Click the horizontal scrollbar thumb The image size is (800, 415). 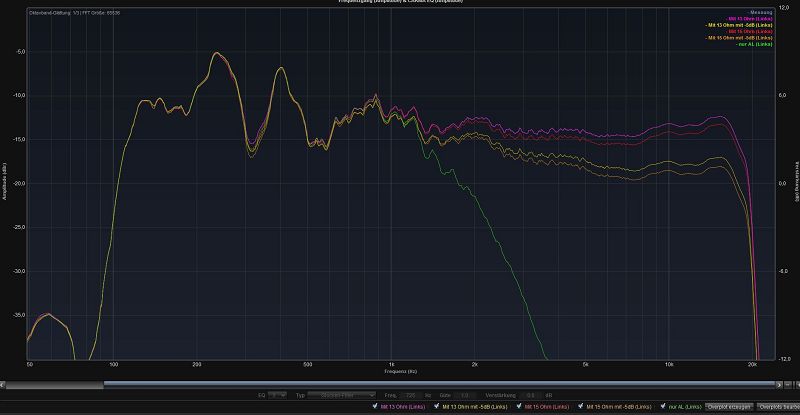tap(440, 384)
